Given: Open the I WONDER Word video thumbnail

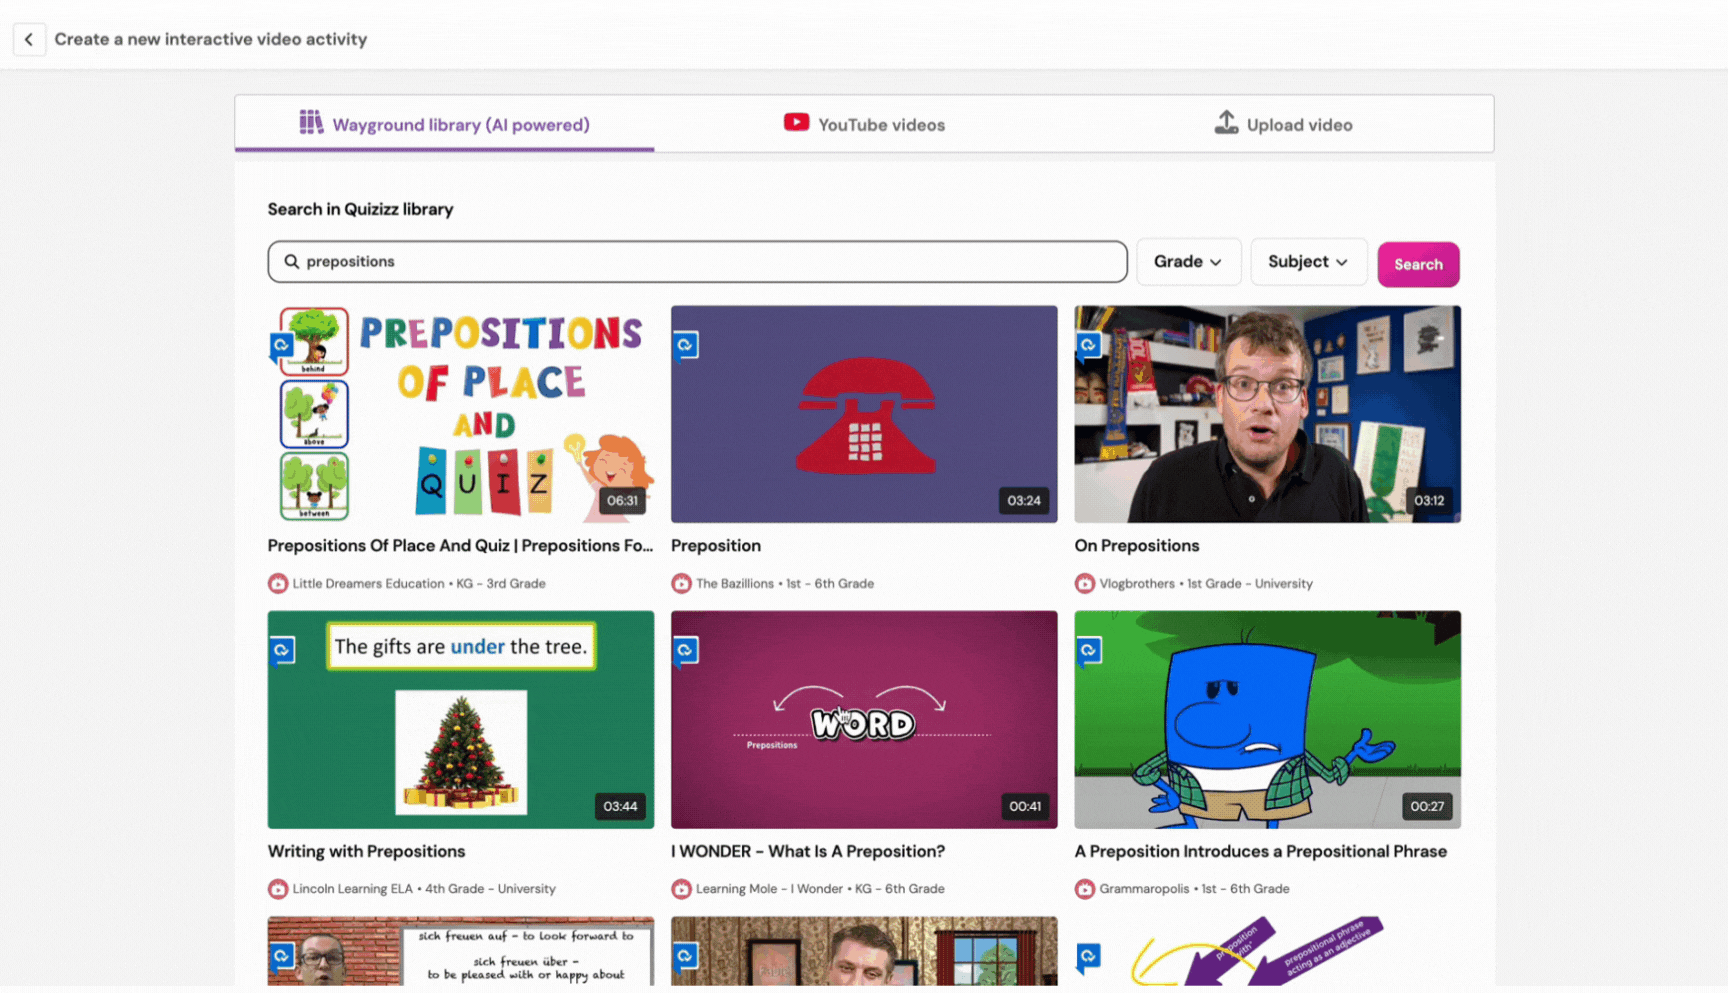Looking at the screenshot, I should [864, 719].
